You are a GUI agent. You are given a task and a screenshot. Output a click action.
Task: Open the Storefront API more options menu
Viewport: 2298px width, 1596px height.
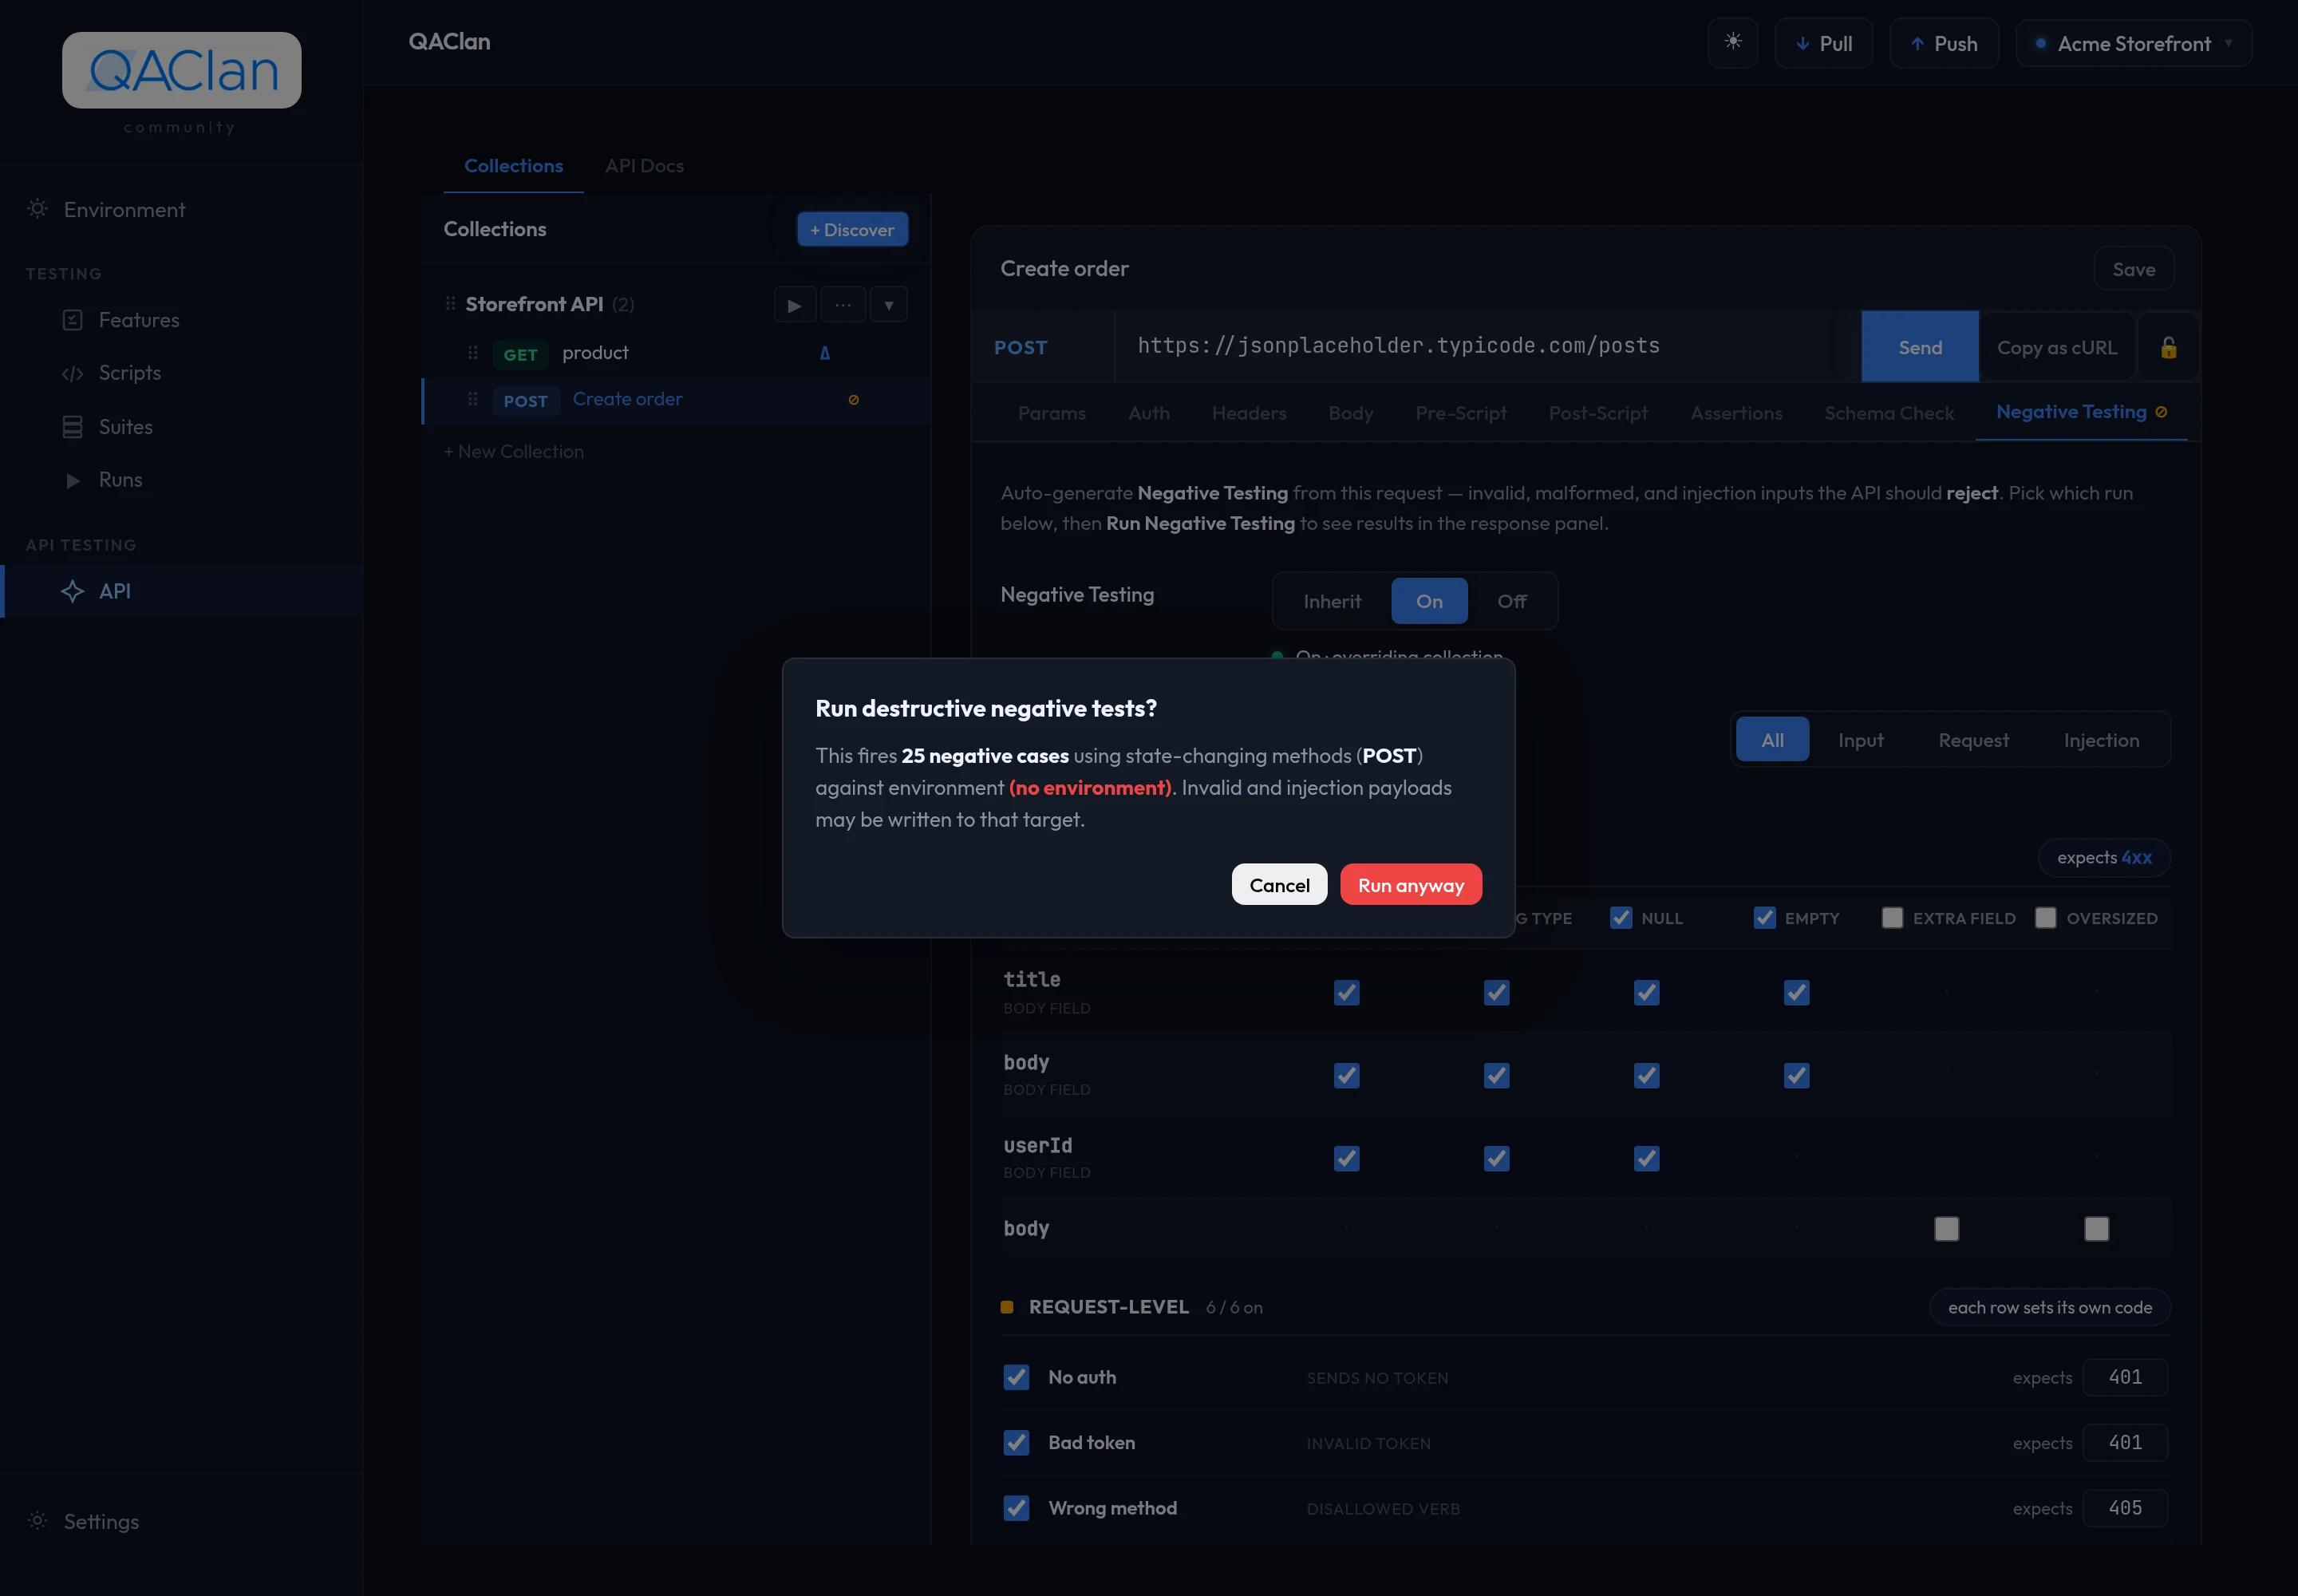pyautogui.click(x=843, y=305)
